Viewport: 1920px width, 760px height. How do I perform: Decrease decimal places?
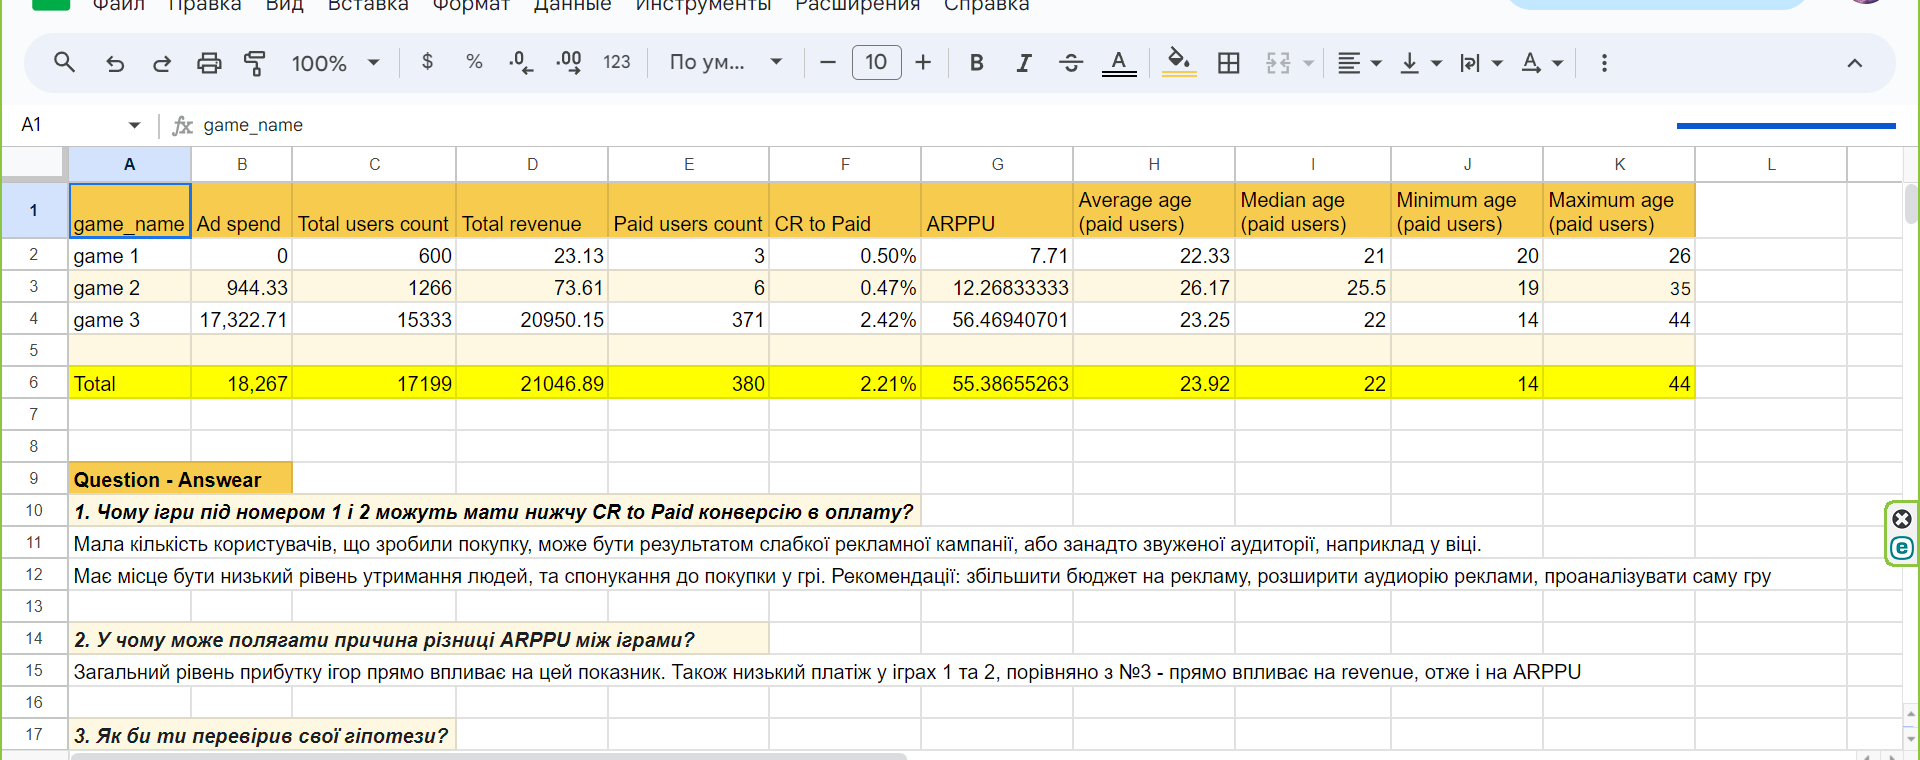coord(521,63)
